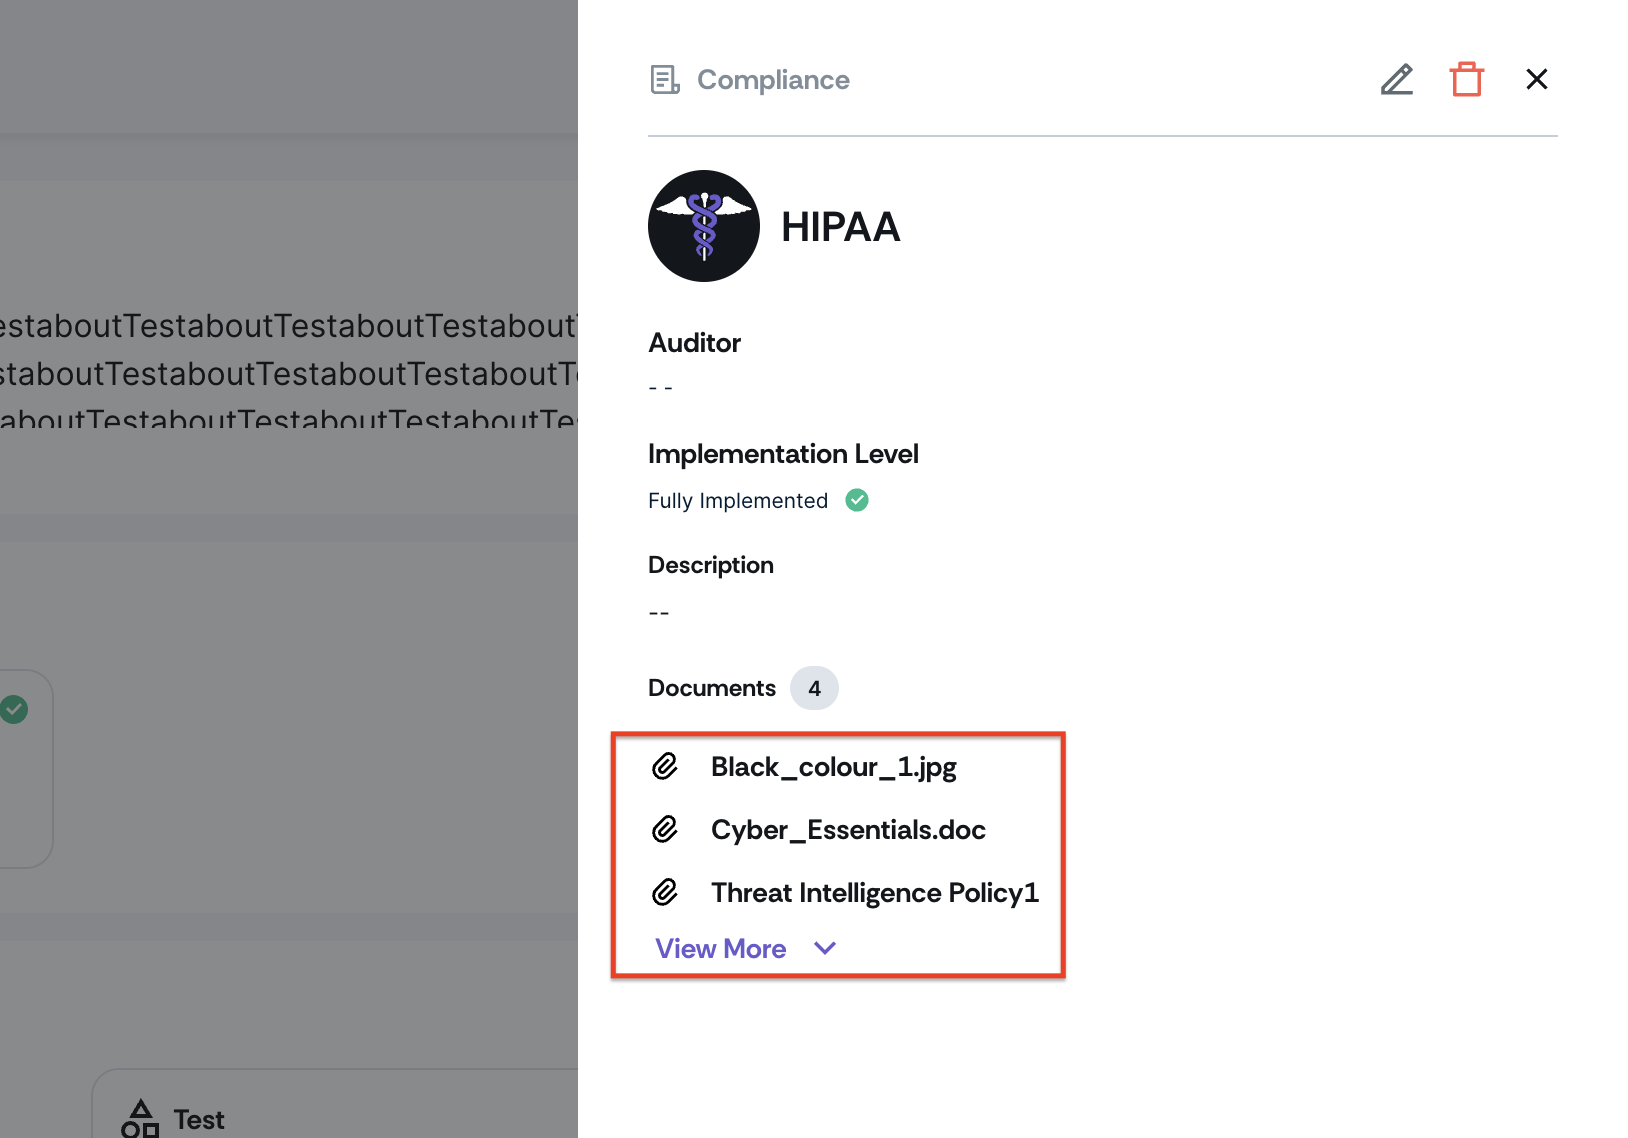Click the pencil edit icon

click(1396, 80)
